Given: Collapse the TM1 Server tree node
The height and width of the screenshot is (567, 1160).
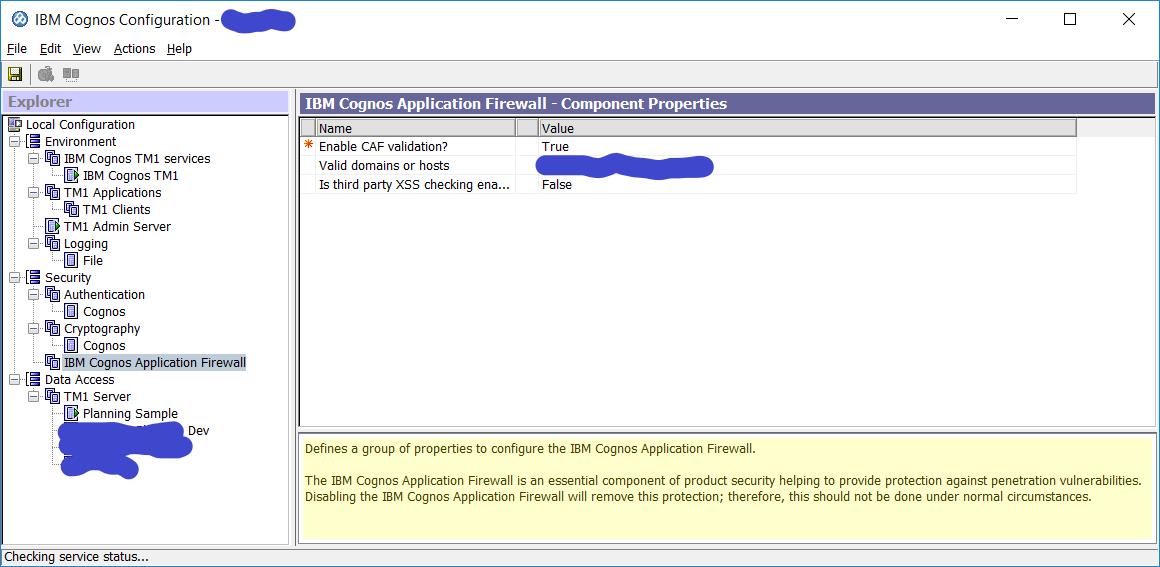Looking at the screenshot, I should point(33,397).
